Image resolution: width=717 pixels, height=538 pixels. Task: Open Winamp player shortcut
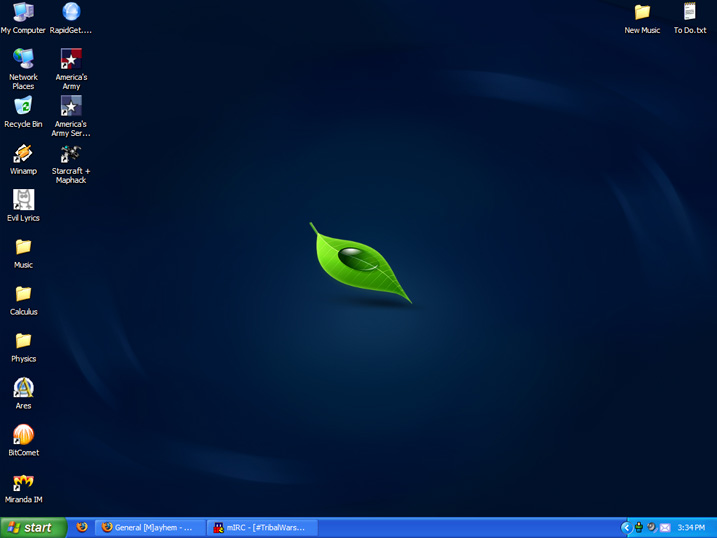click(x=23, y=159)
